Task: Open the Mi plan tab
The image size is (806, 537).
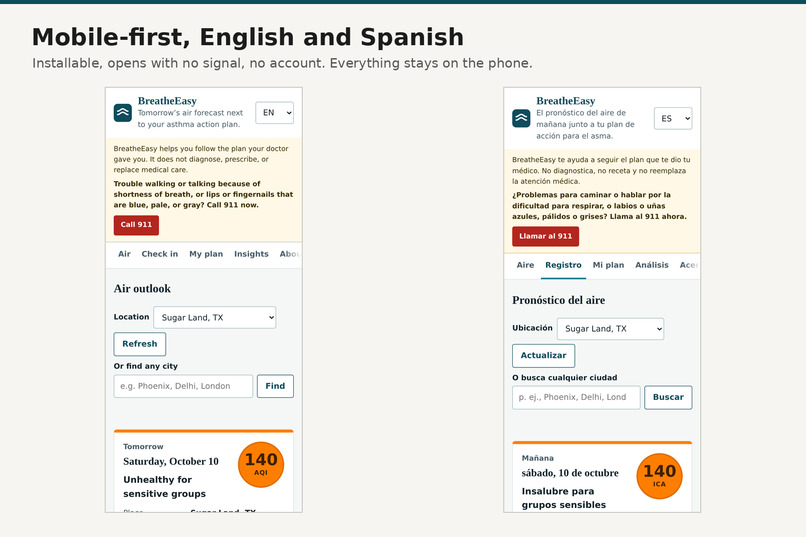Action: 609,265
